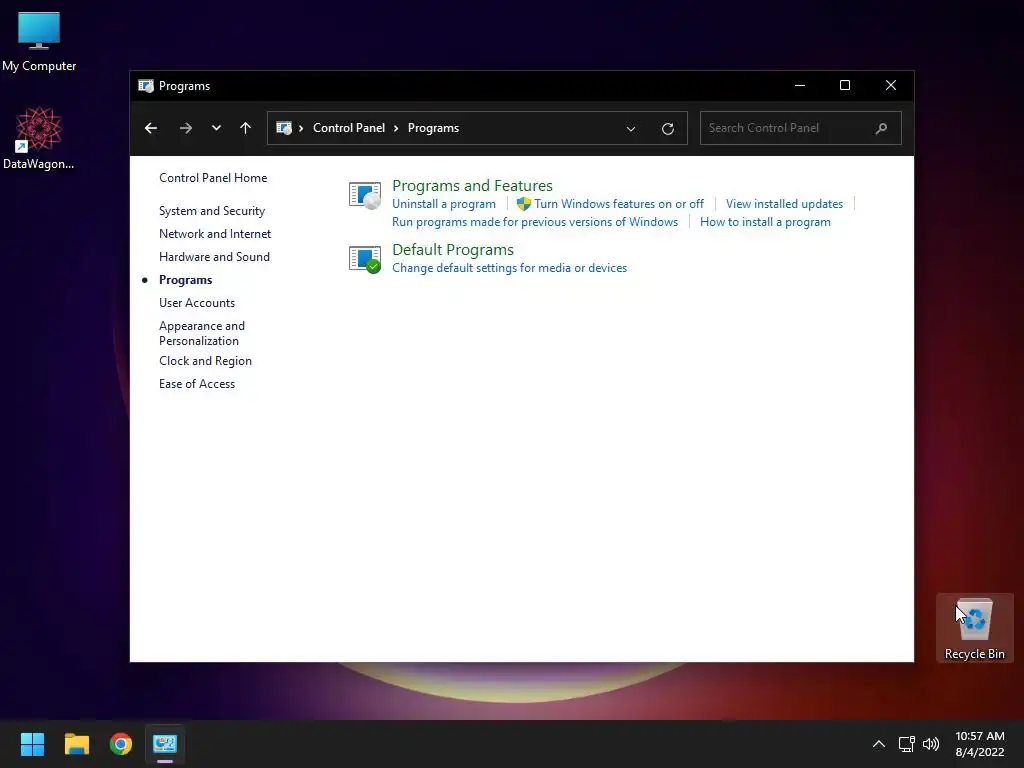Click How to install a program
The width and height of the screenshot is (1024, 768).
coord(765,222)
